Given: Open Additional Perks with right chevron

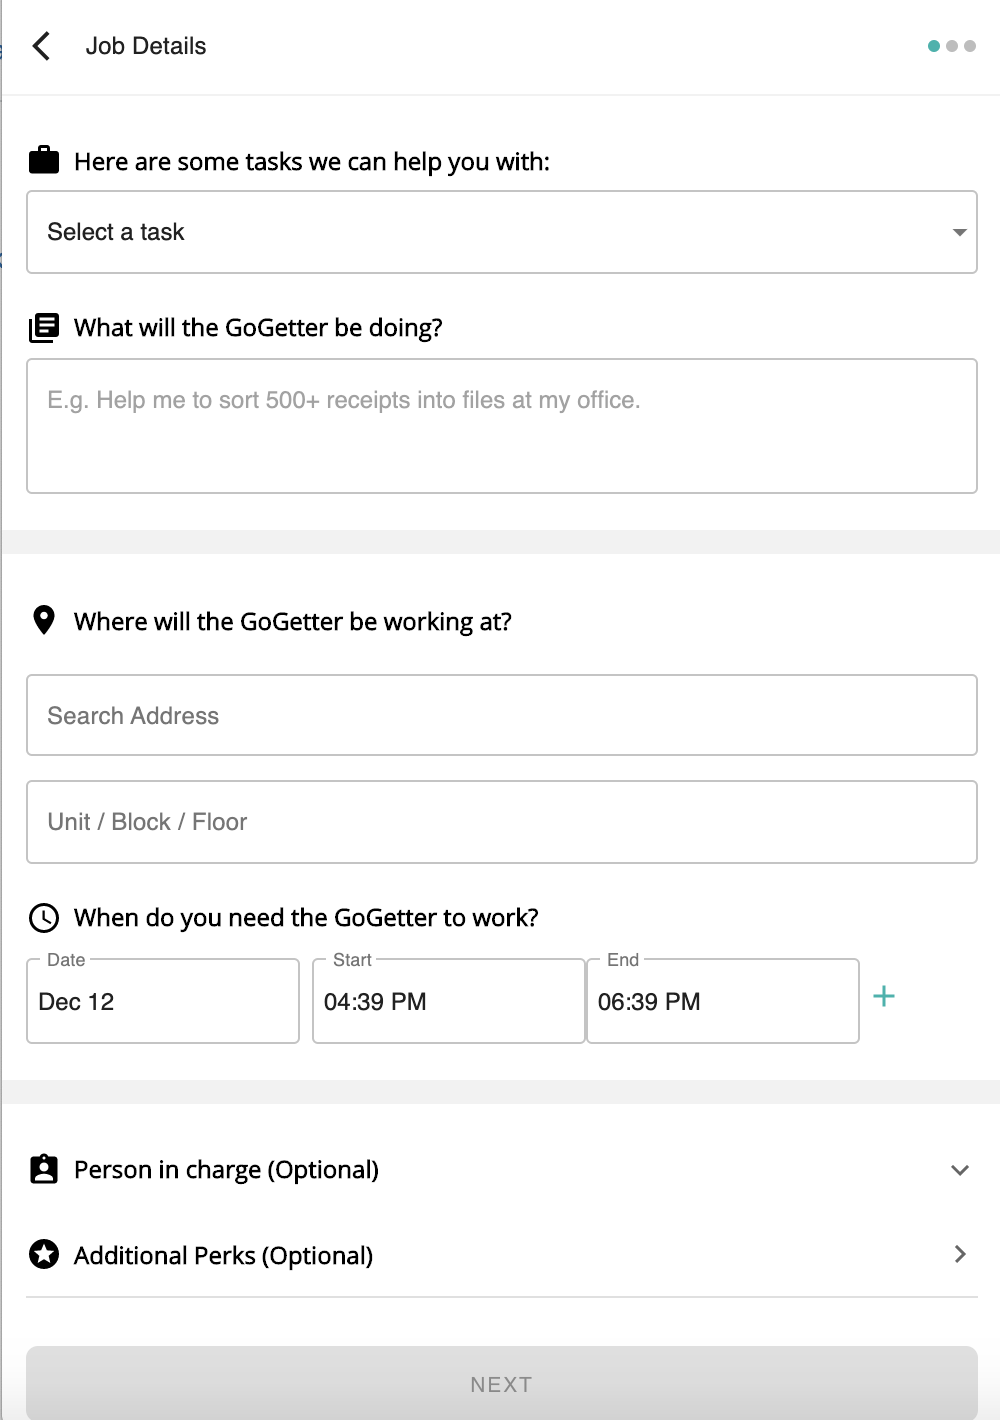Looking at the screenshot, I should click(x=960, y=1254).
